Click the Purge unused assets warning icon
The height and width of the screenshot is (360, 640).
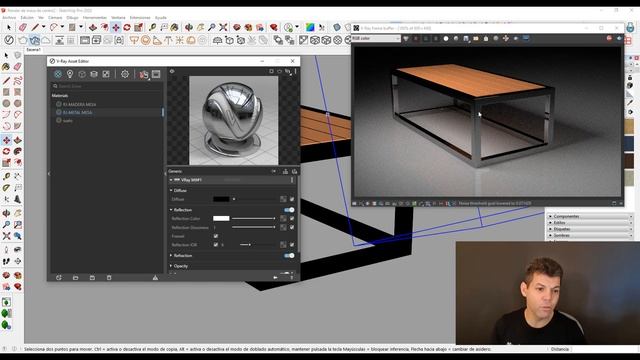[155, 278]
